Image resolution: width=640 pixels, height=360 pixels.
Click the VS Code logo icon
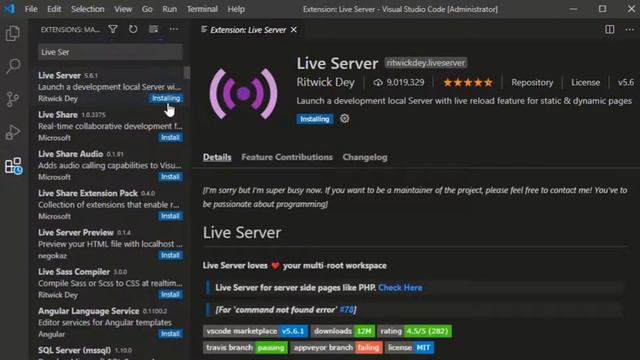9,9
